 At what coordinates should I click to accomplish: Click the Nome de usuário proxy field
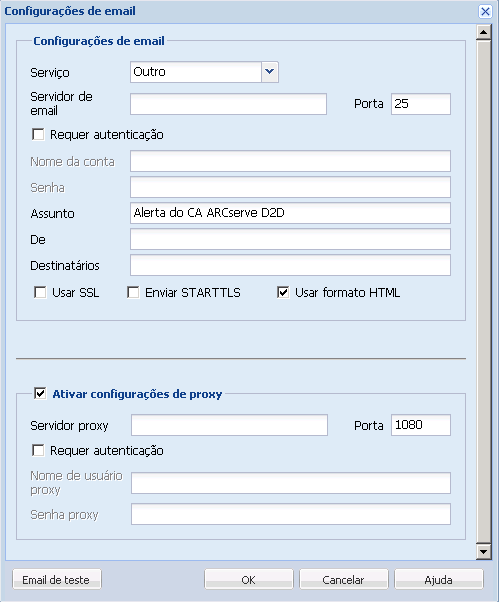pos(291,483)
